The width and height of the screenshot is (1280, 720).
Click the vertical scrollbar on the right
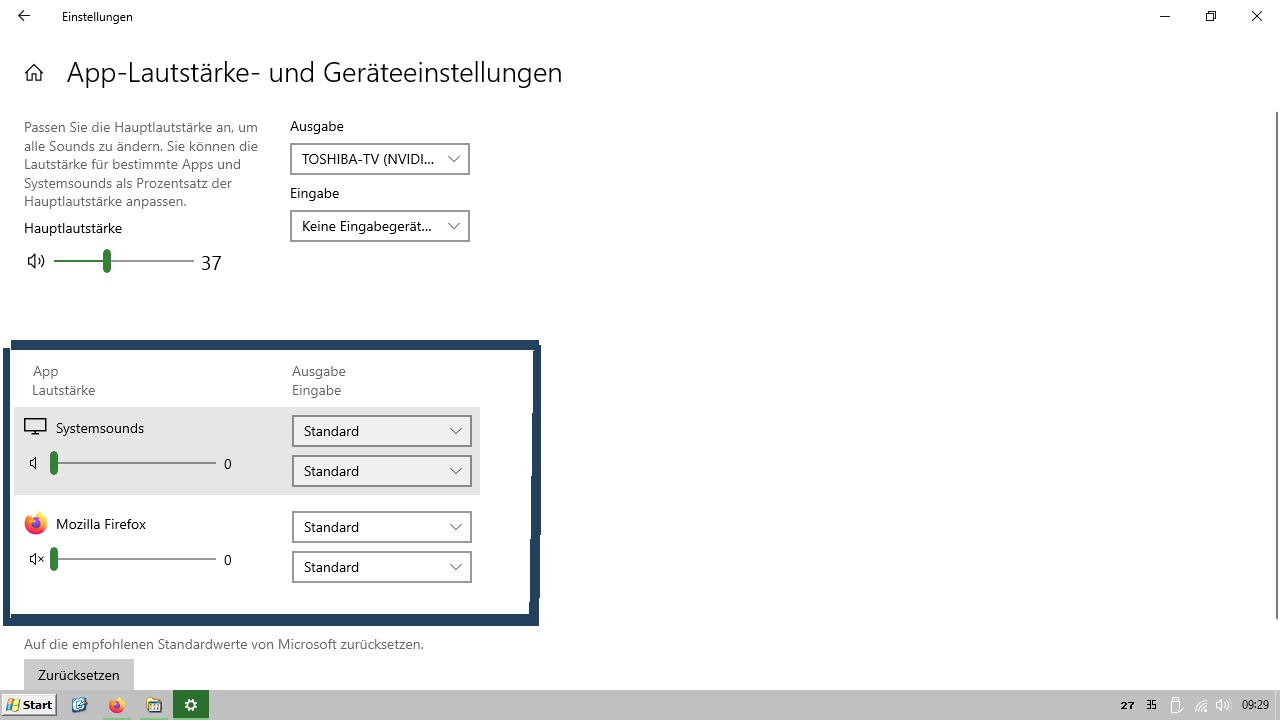(1276, 365)
